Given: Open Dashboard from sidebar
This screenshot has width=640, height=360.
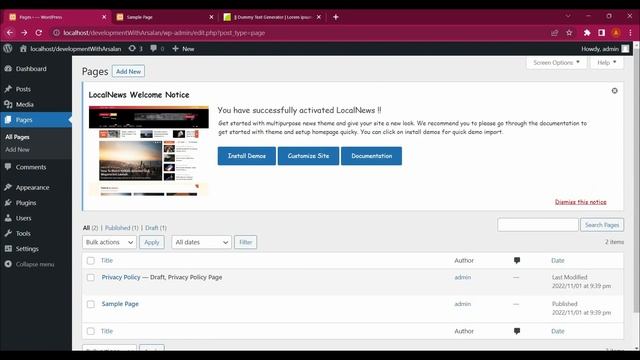Looking at the screenshot, I should click(x=31, y=69).
